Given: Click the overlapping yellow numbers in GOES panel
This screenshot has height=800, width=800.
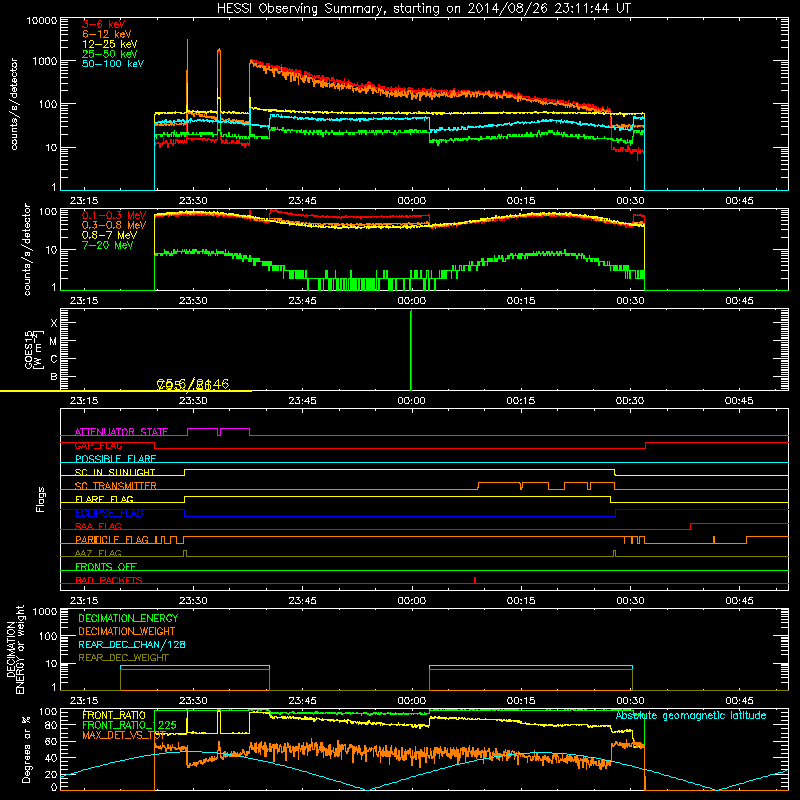Looking at the screenshot, I should pyautogui.click(x=193, y=384).
